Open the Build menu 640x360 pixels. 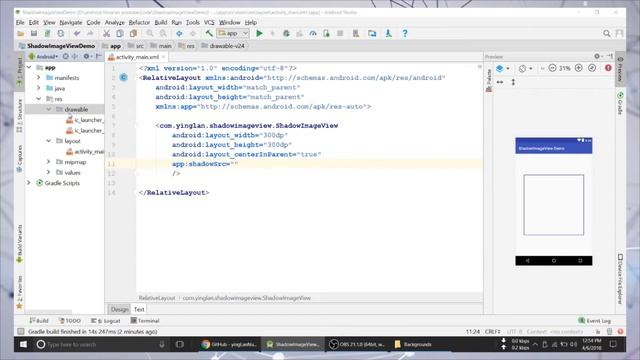(x=160, y=22)
